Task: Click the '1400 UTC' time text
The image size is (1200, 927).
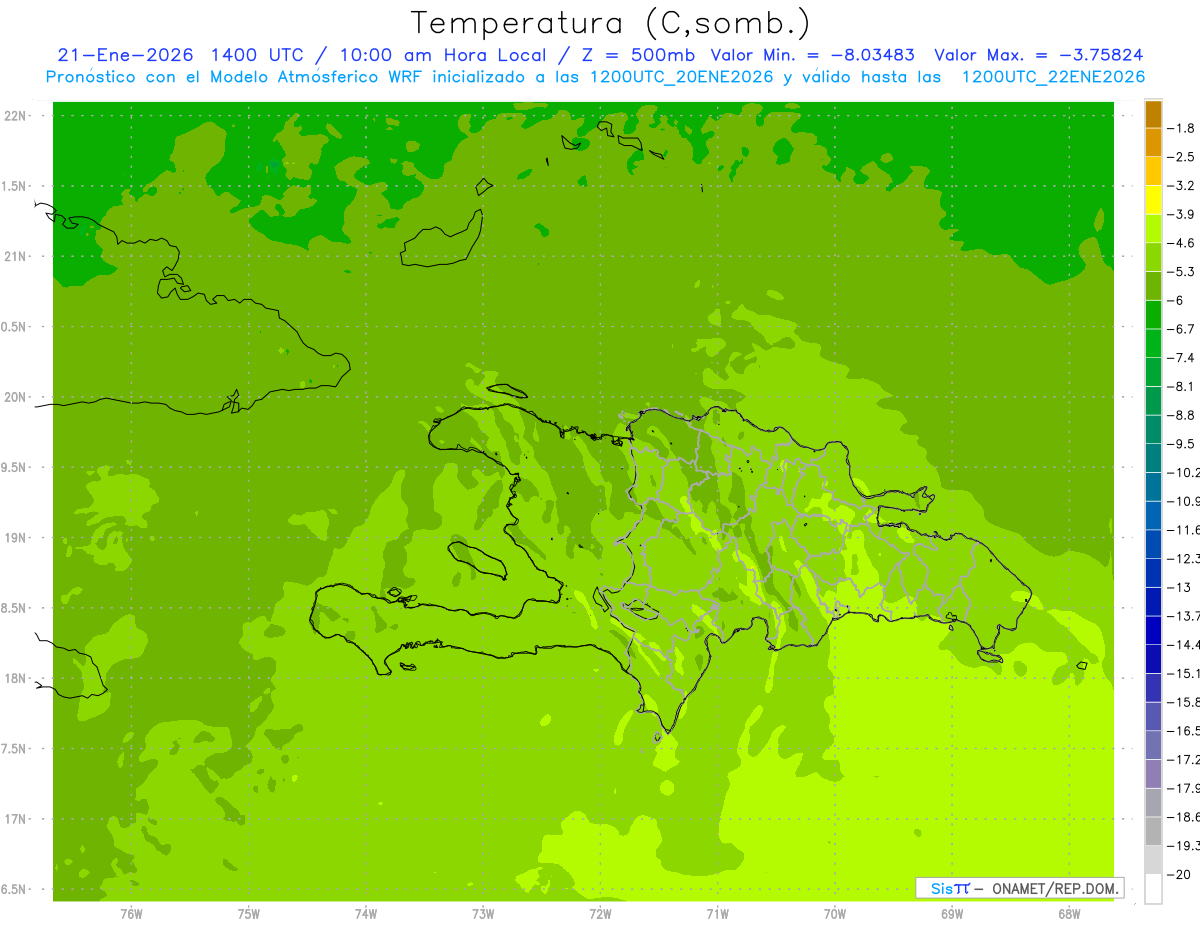Action: (x=255, y=55)
